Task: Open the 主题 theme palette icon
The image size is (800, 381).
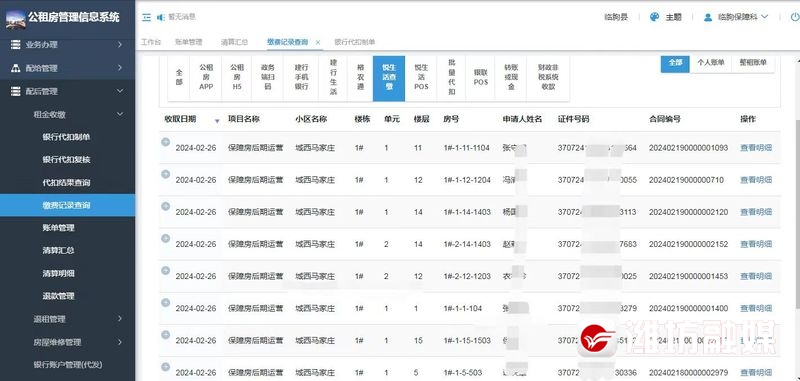Action: click(x=655, y=17)
